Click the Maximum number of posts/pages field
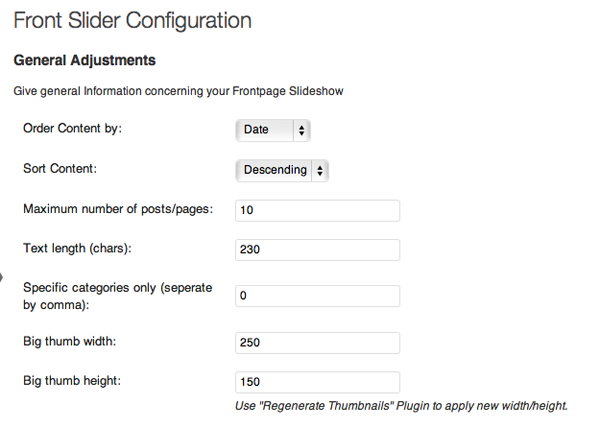This screenshot has height=428, width=600. click(317, 210)
